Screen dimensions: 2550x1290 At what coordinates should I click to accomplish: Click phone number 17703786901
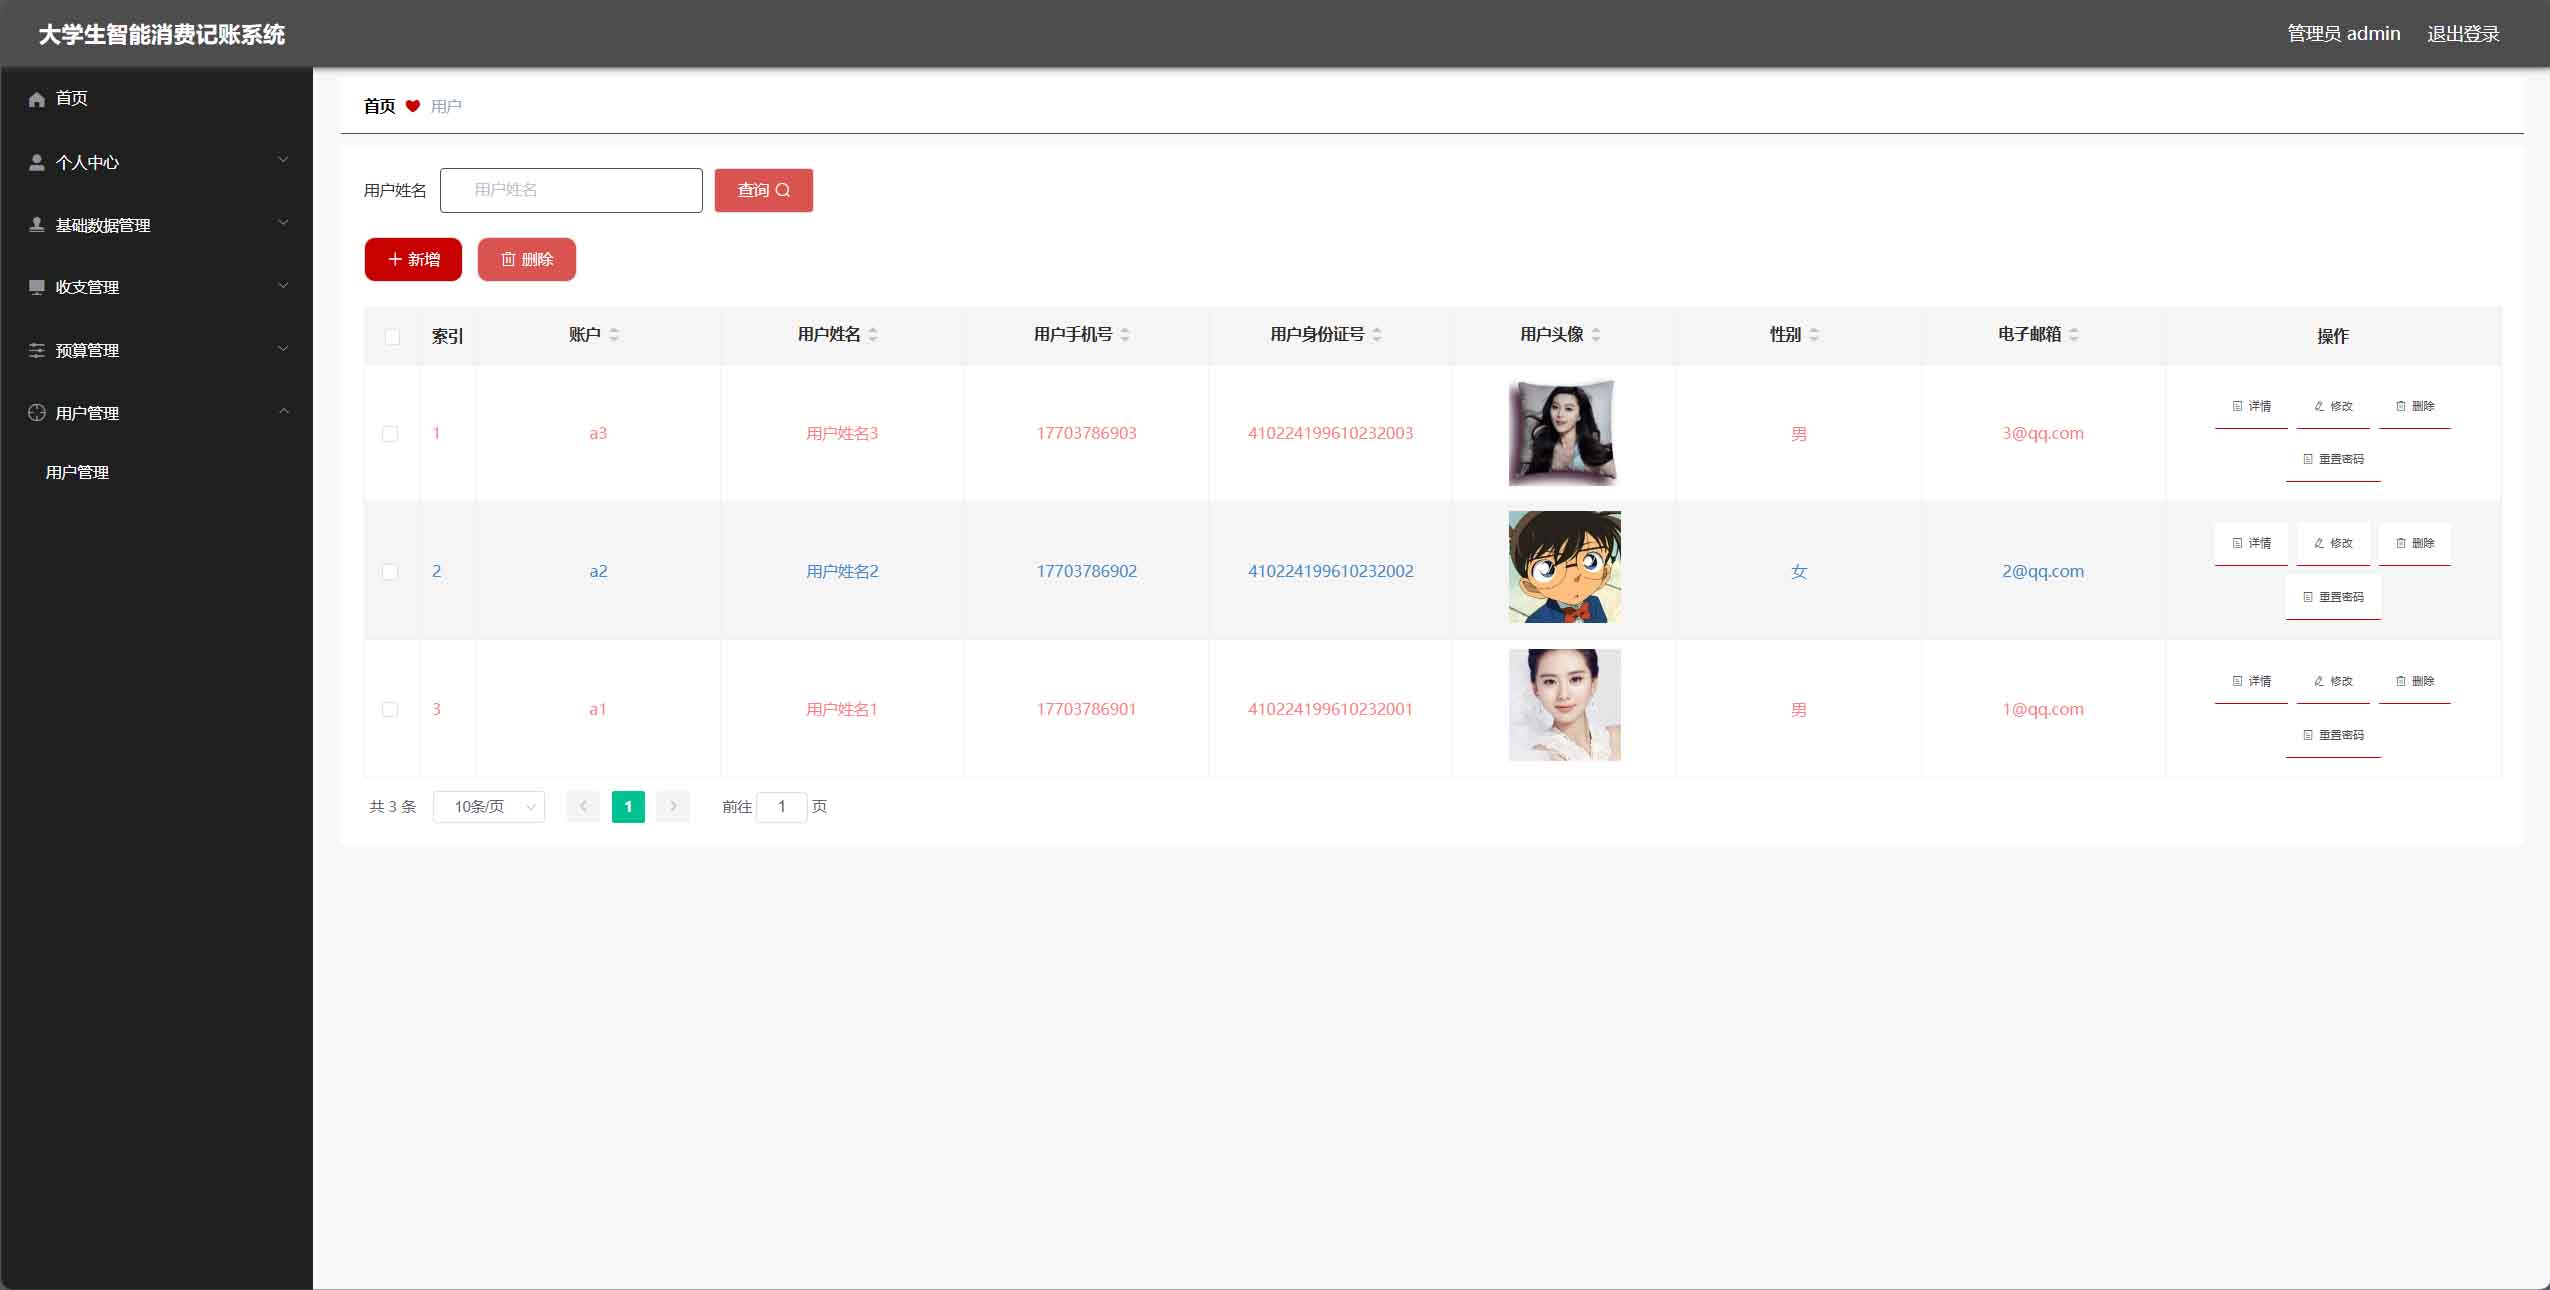pyautogui.click(x=1086, y=709)
